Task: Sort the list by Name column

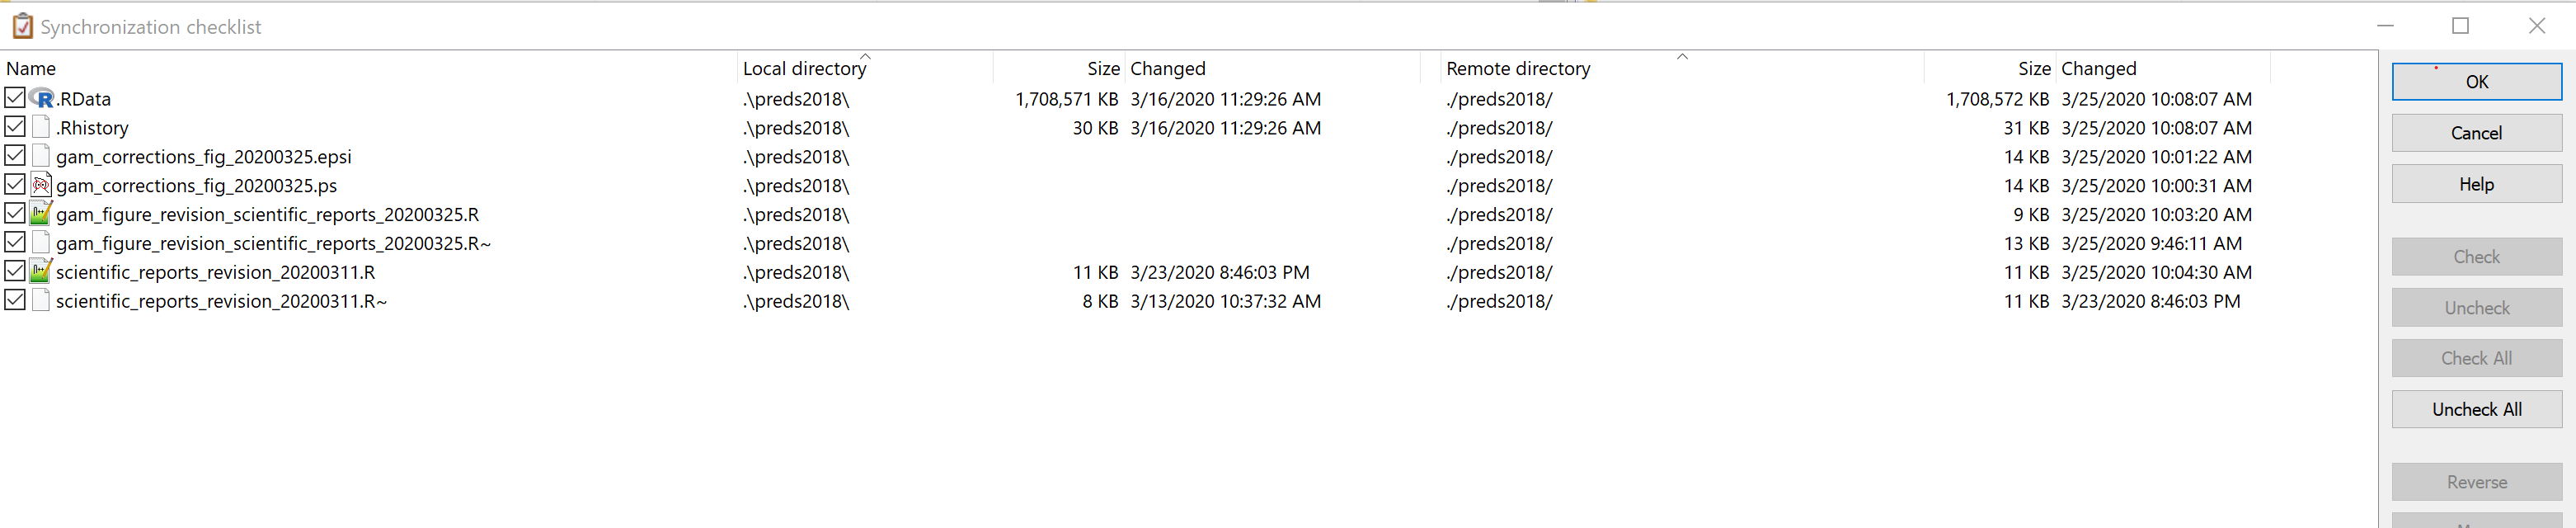Action: [31, 69]
